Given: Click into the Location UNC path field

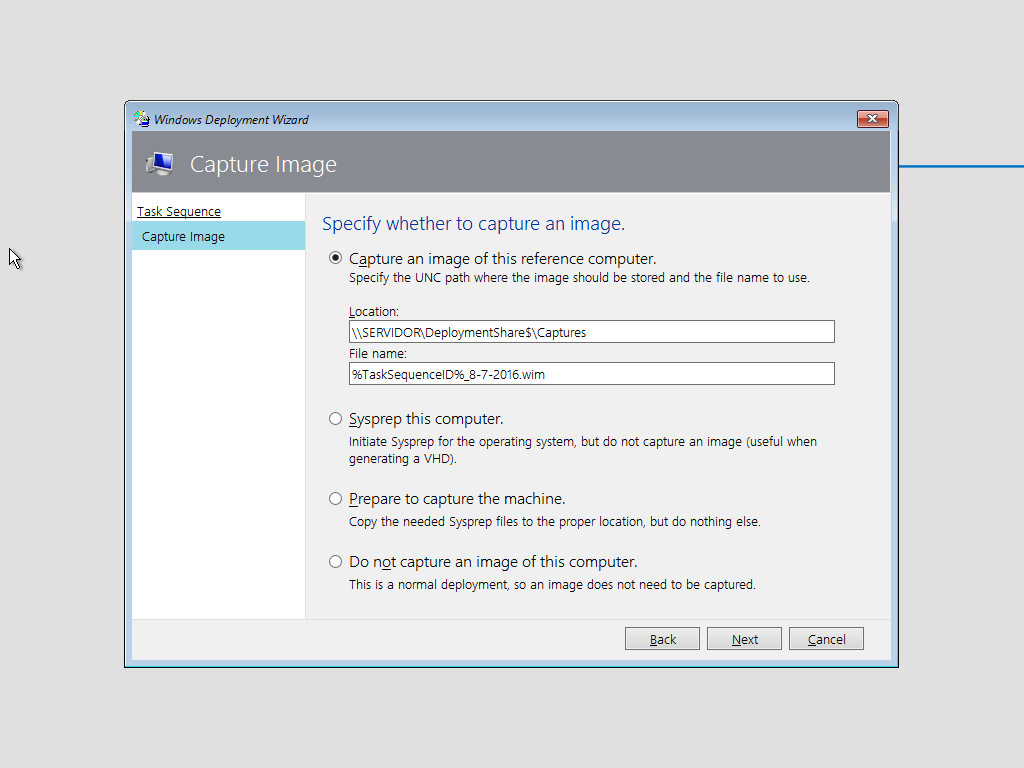Looking at the screenshot, I should click(591, 332).
